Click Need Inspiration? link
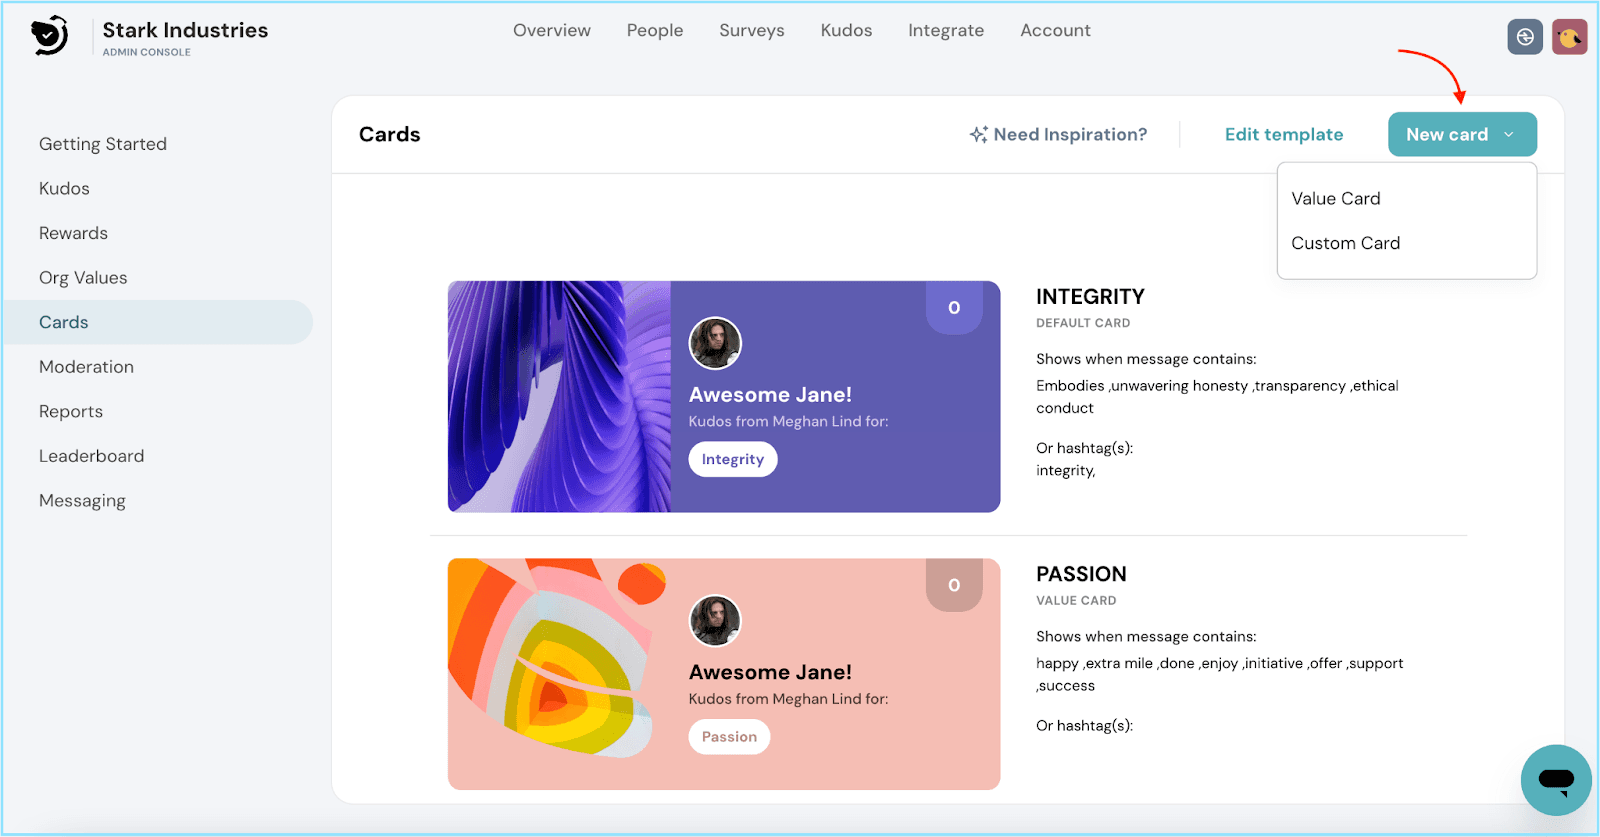Viewport: 1600px width, 837px height. (x=1070, y=134)
